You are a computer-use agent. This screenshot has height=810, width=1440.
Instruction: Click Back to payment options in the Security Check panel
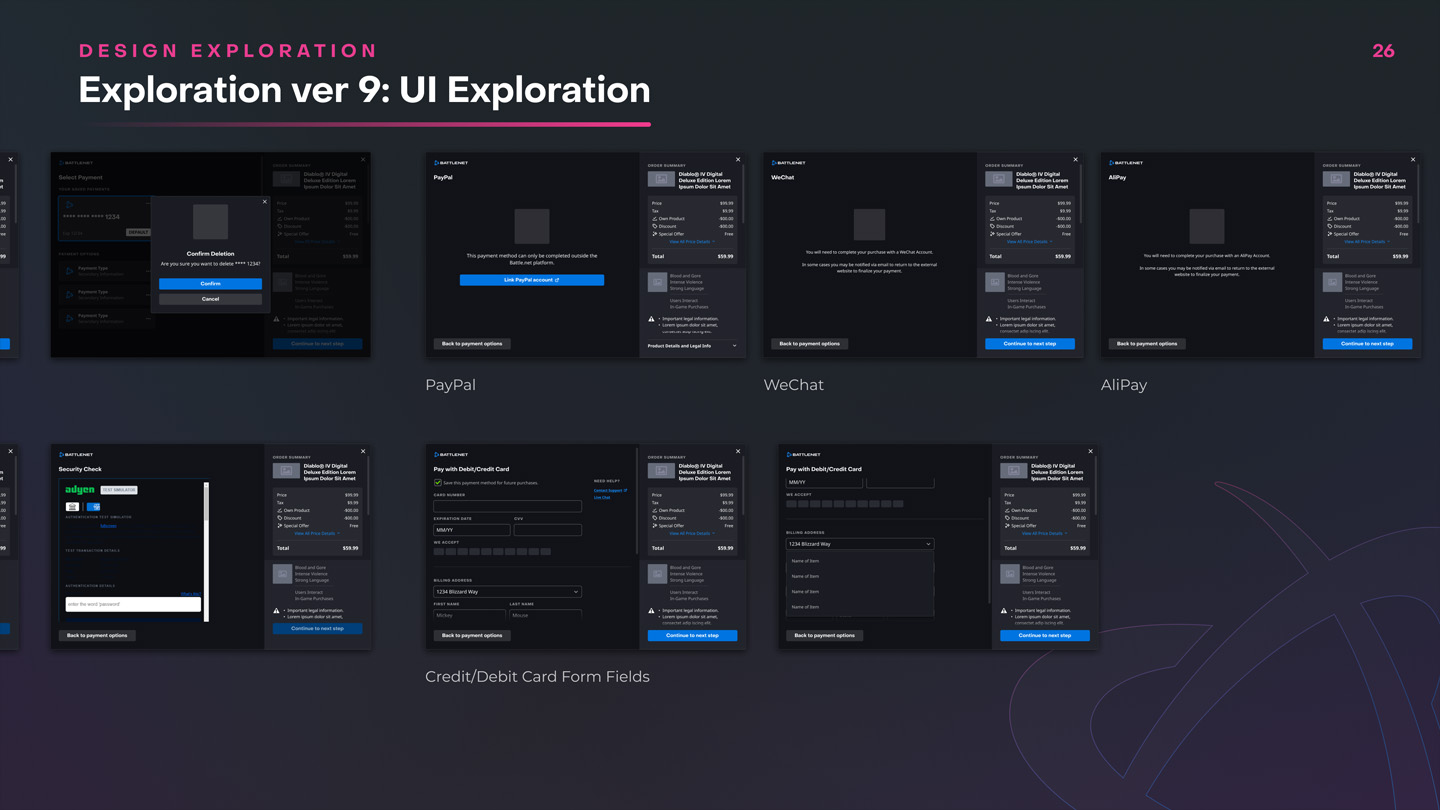click(97, 635)
